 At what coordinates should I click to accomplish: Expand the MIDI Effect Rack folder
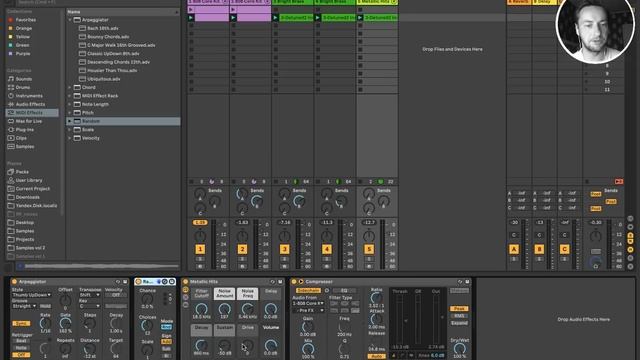[x=70, y=96]
